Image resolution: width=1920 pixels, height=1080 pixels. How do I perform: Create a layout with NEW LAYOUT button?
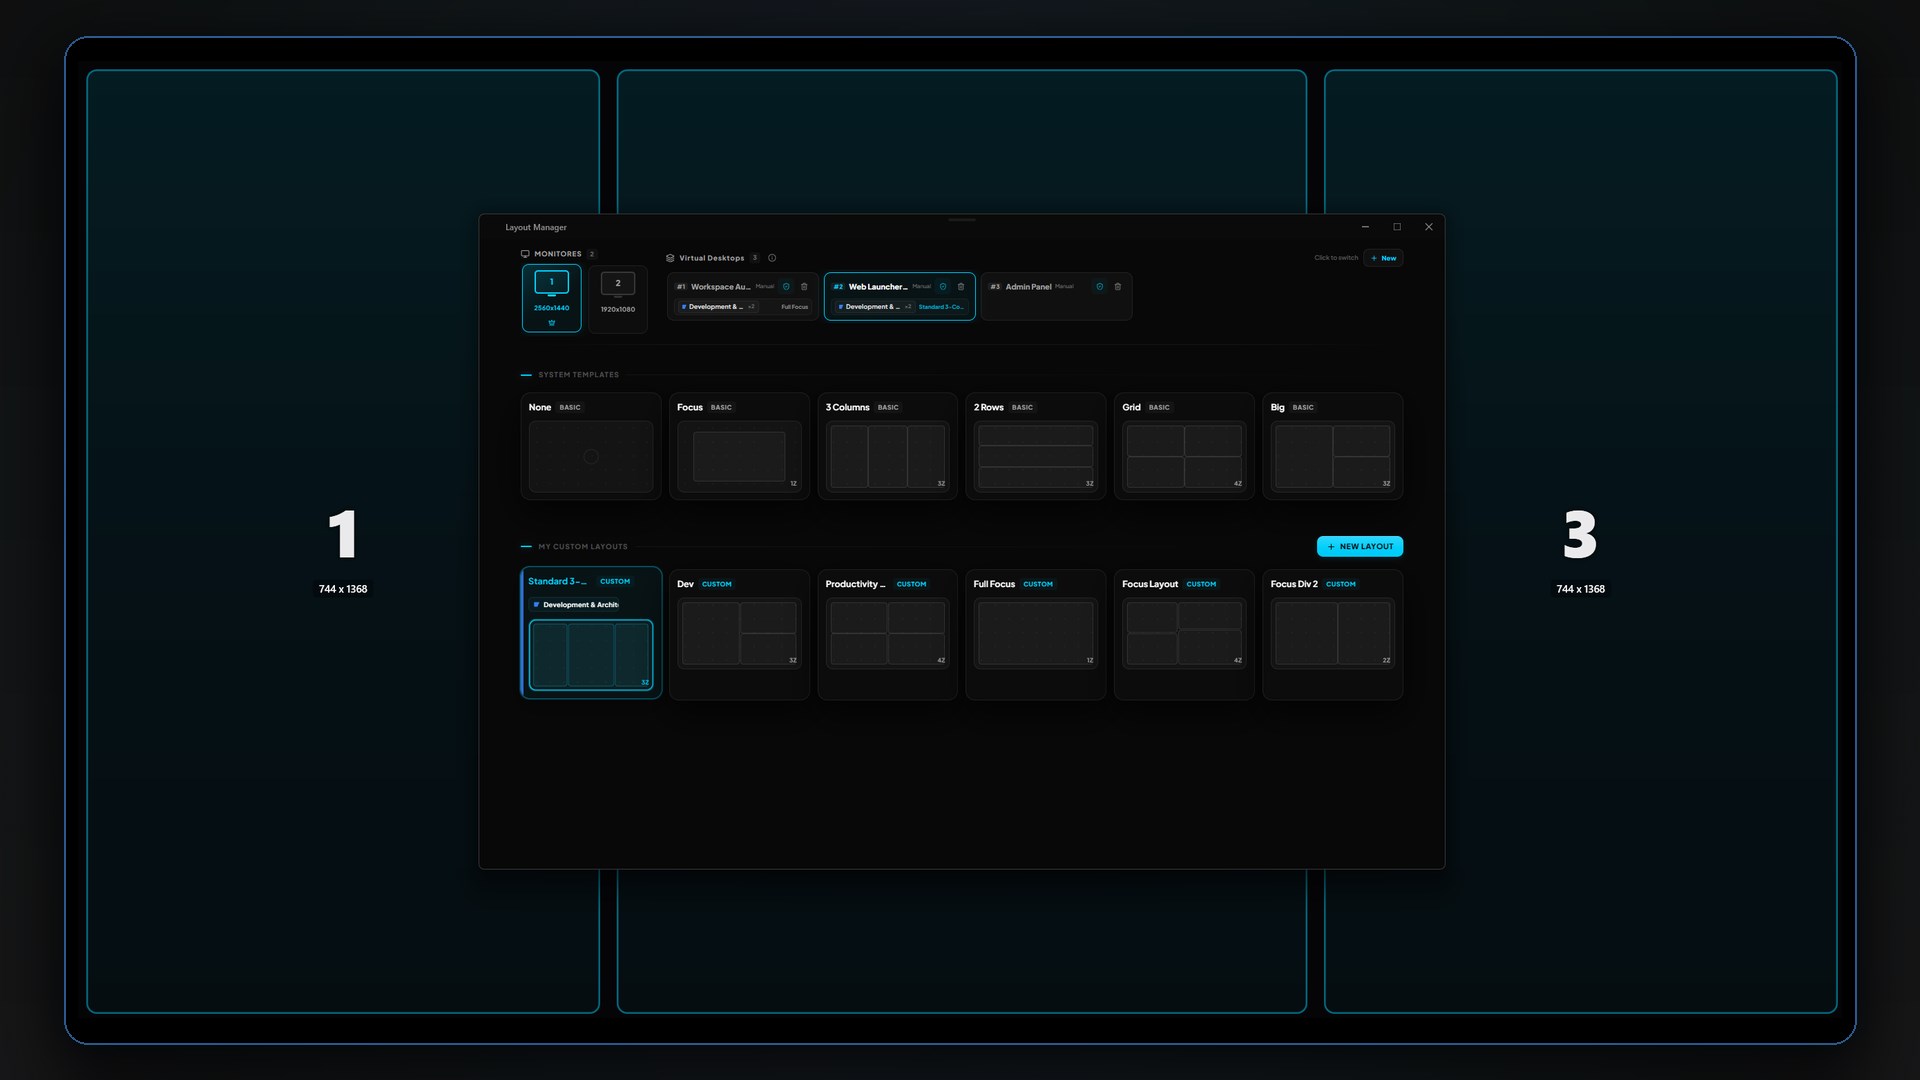tap(1360, 546)
